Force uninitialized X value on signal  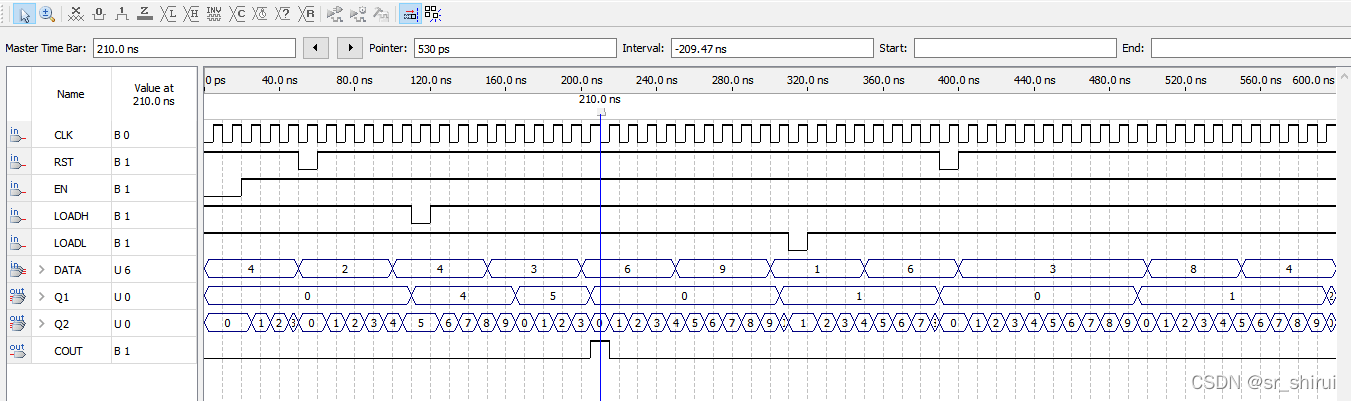[76, 14]
